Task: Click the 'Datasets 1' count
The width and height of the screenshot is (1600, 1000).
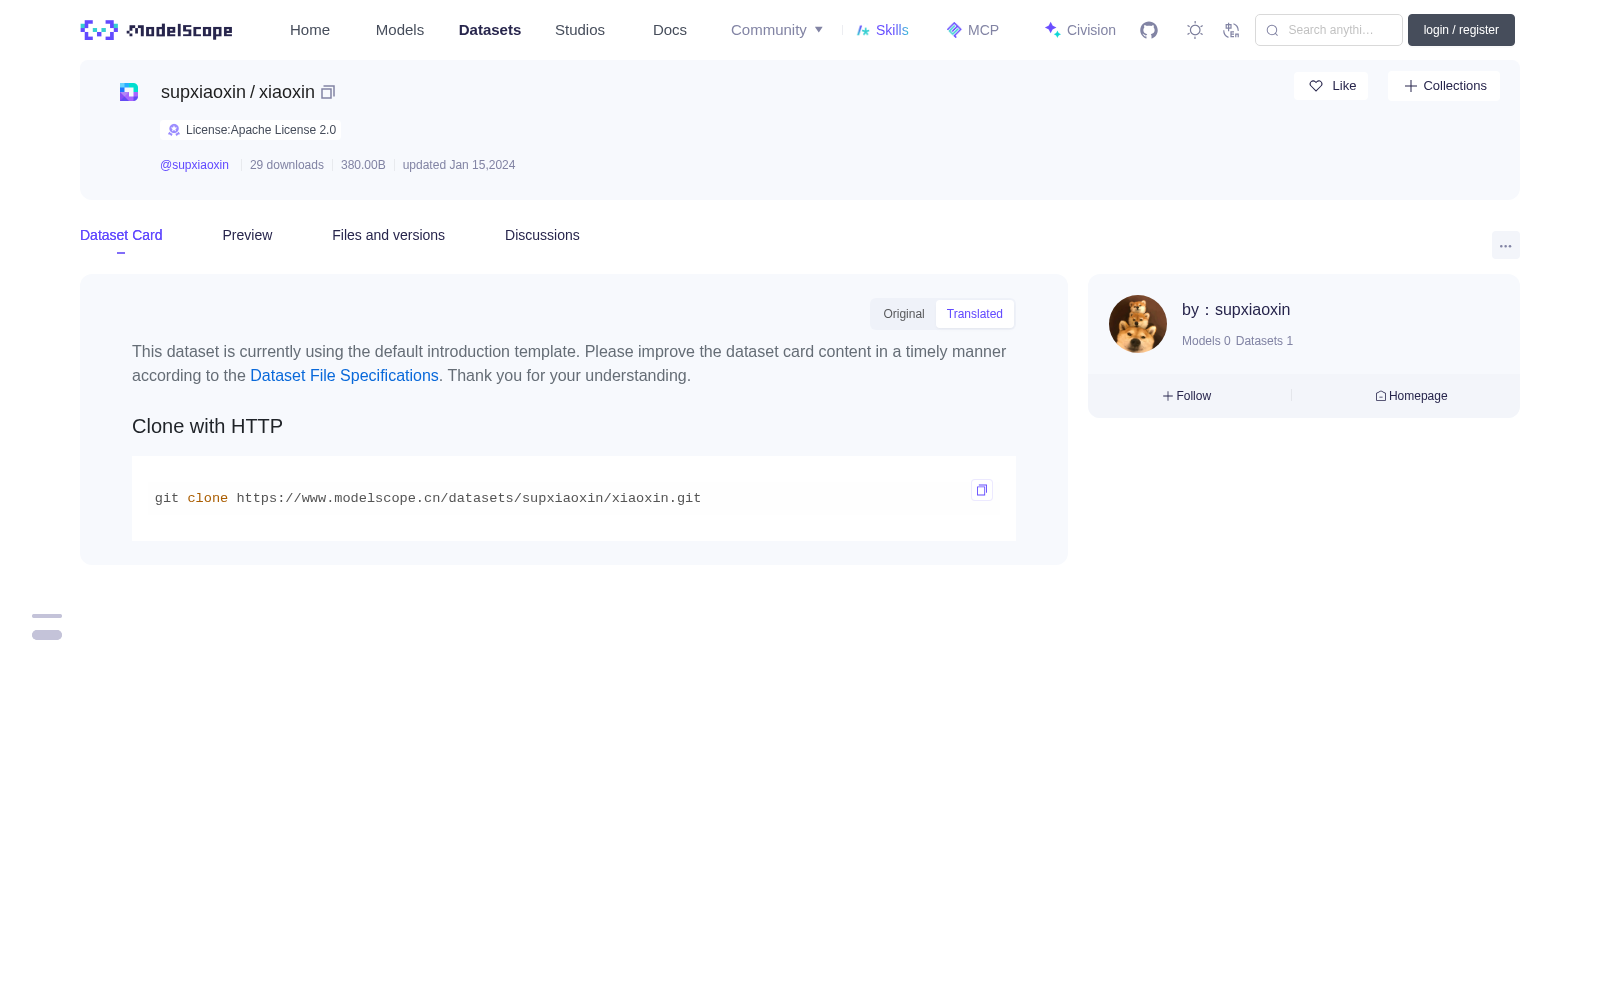Action: (x=1264, y=341)
